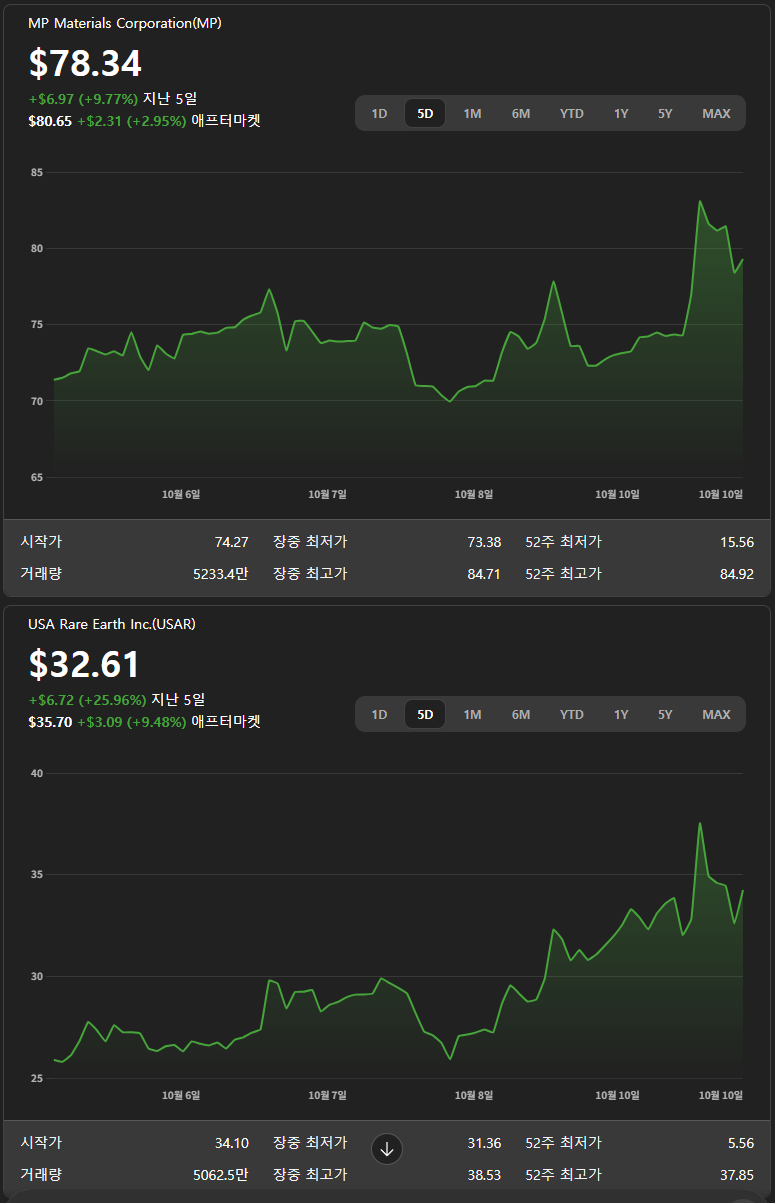Open MP Materials Corporation(MP) title
The height and width of the screenshot is (1203, 775).
point(125,23)
